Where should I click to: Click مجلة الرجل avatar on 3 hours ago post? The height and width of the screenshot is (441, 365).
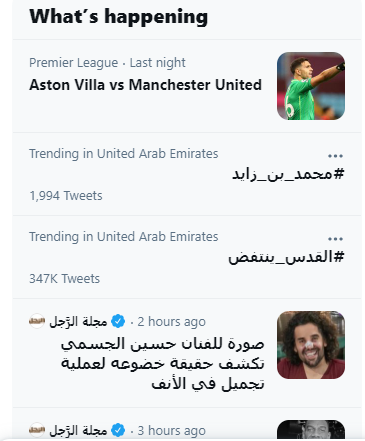coord(37,430)
